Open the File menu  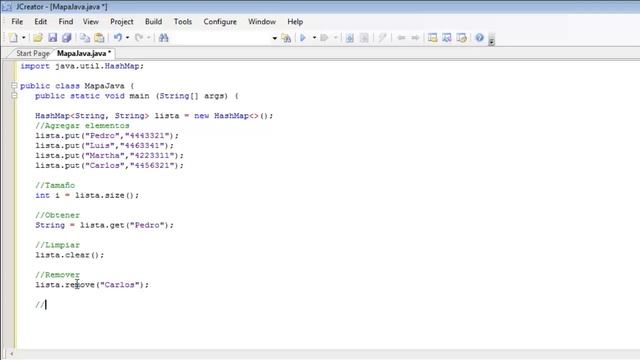(x=17, y=22)
